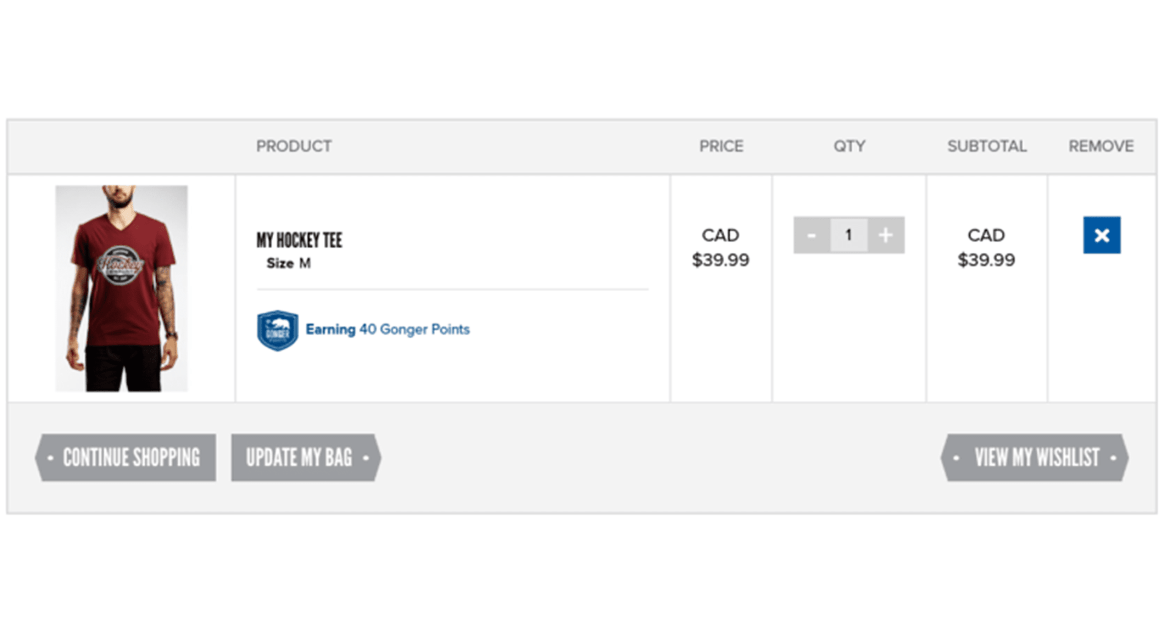Screen dimensions: 1170x634
Task: Click the hockey tee product thumbnail
Action: (x=121, y=287)
